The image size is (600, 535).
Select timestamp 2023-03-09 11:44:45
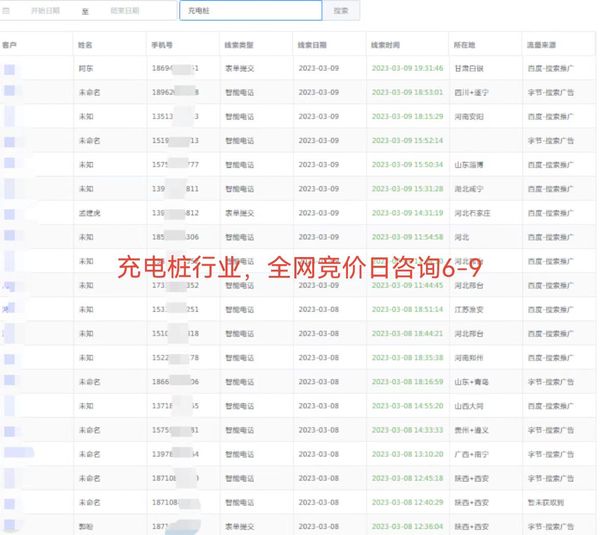click(408, 285)
